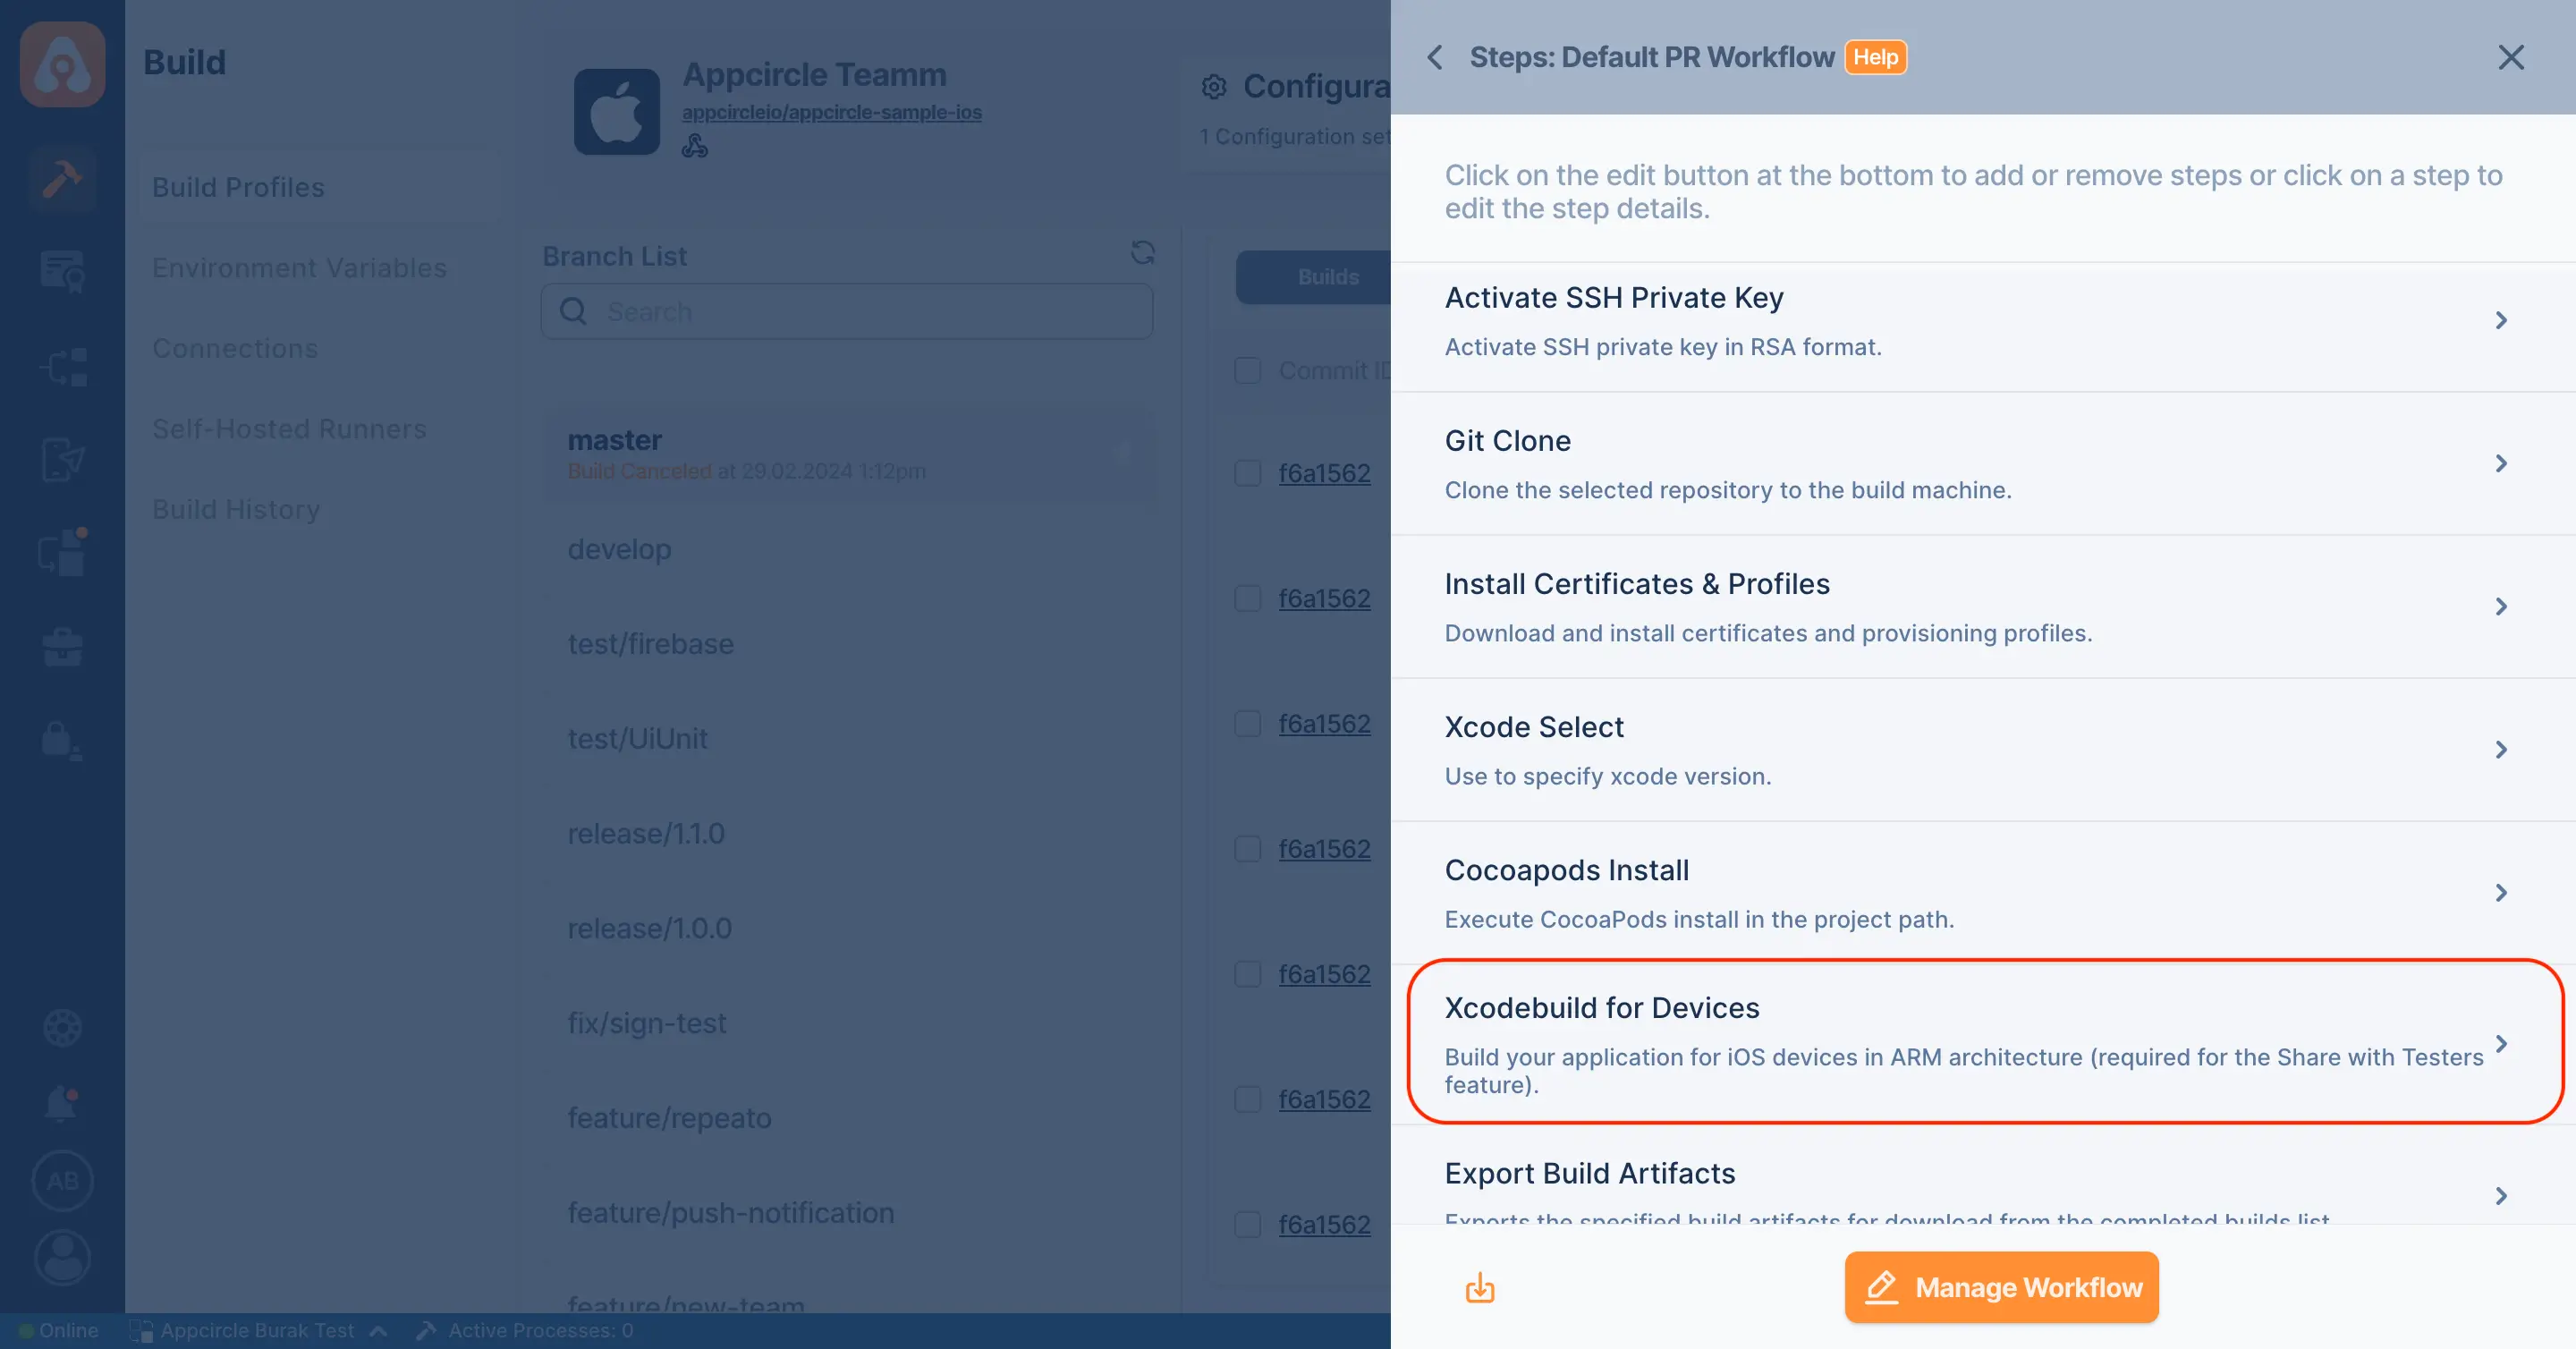The height and width of the screenshot is (1349, 2576).
Task: Click the hammer icon beside Active Processes
Action: point(427,1331)
